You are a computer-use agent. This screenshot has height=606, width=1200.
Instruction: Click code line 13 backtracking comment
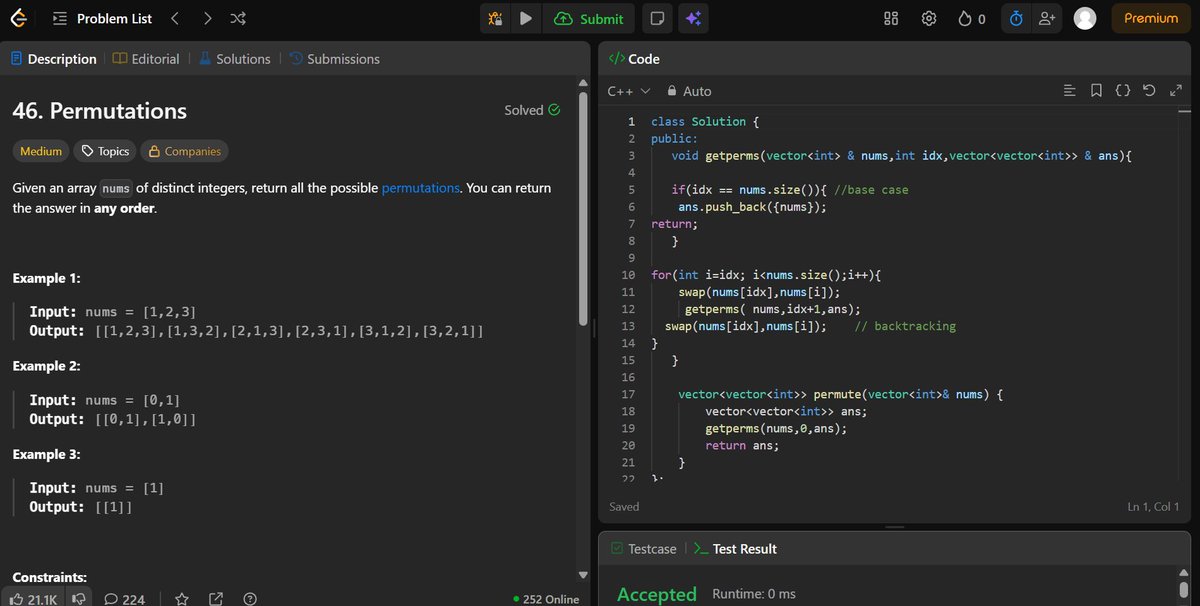coord(905,326)
